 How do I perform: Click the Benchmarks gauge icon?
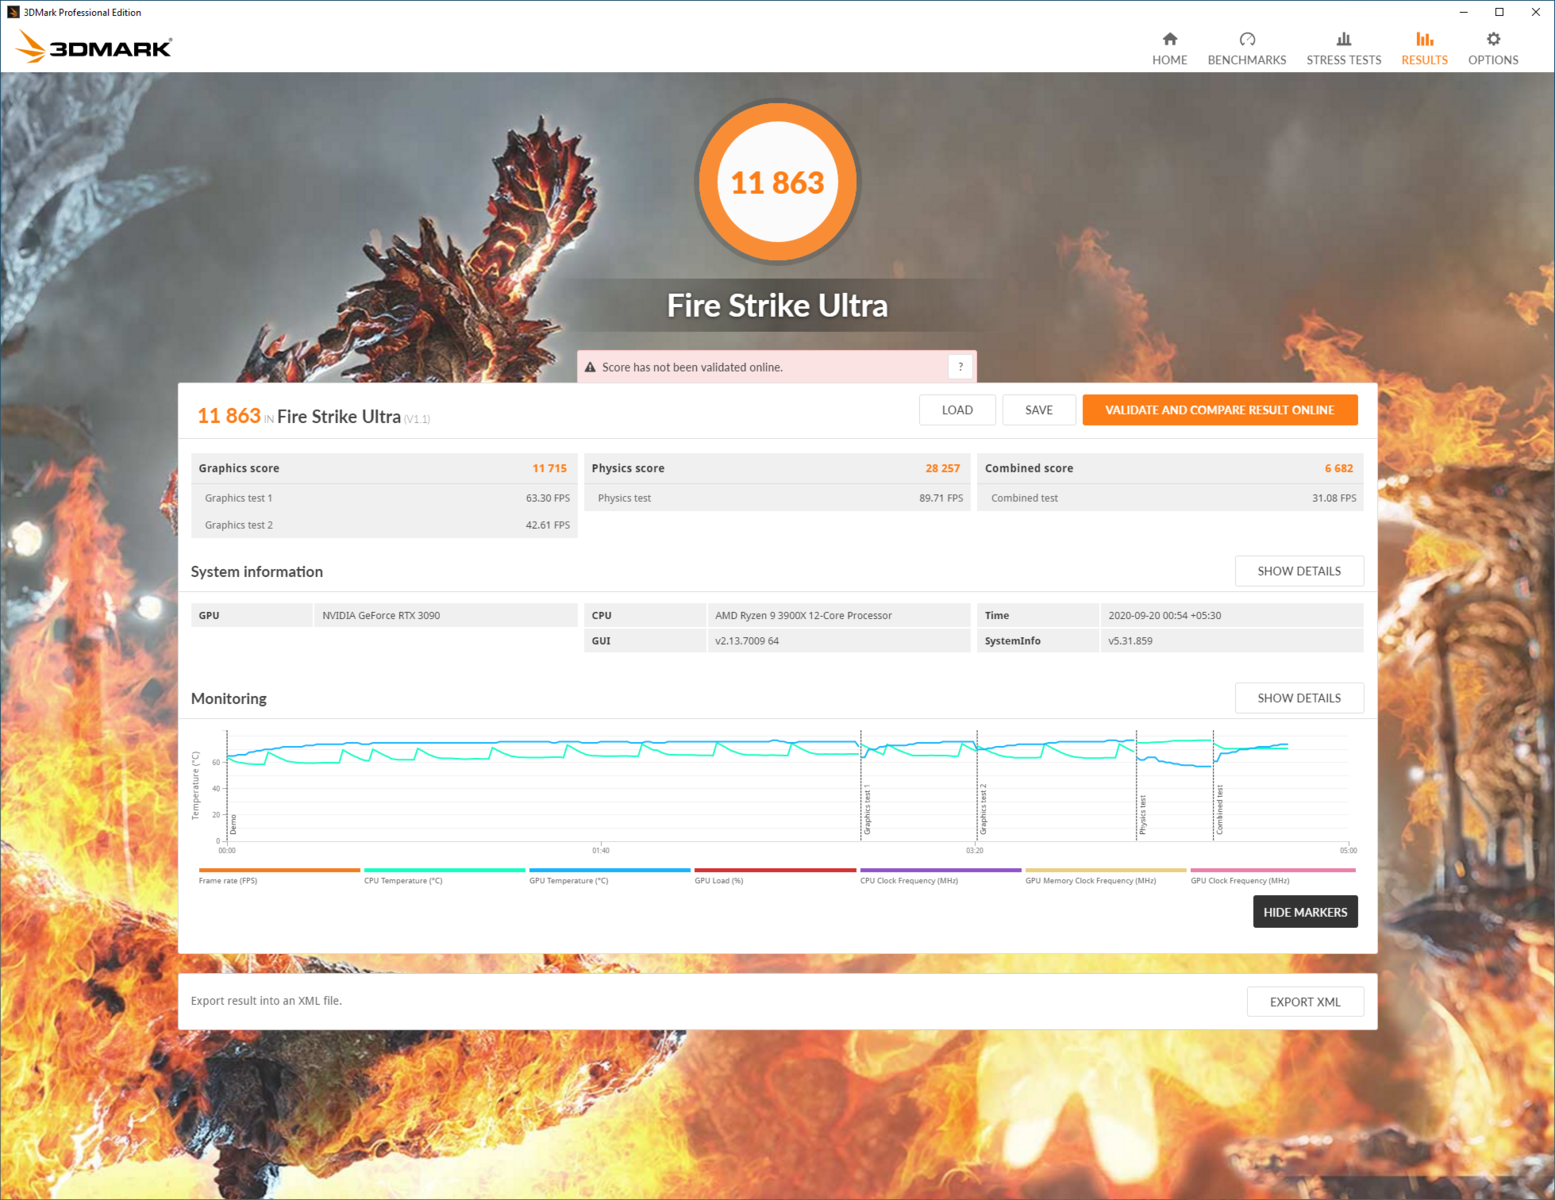click(x=1247, y=39)
